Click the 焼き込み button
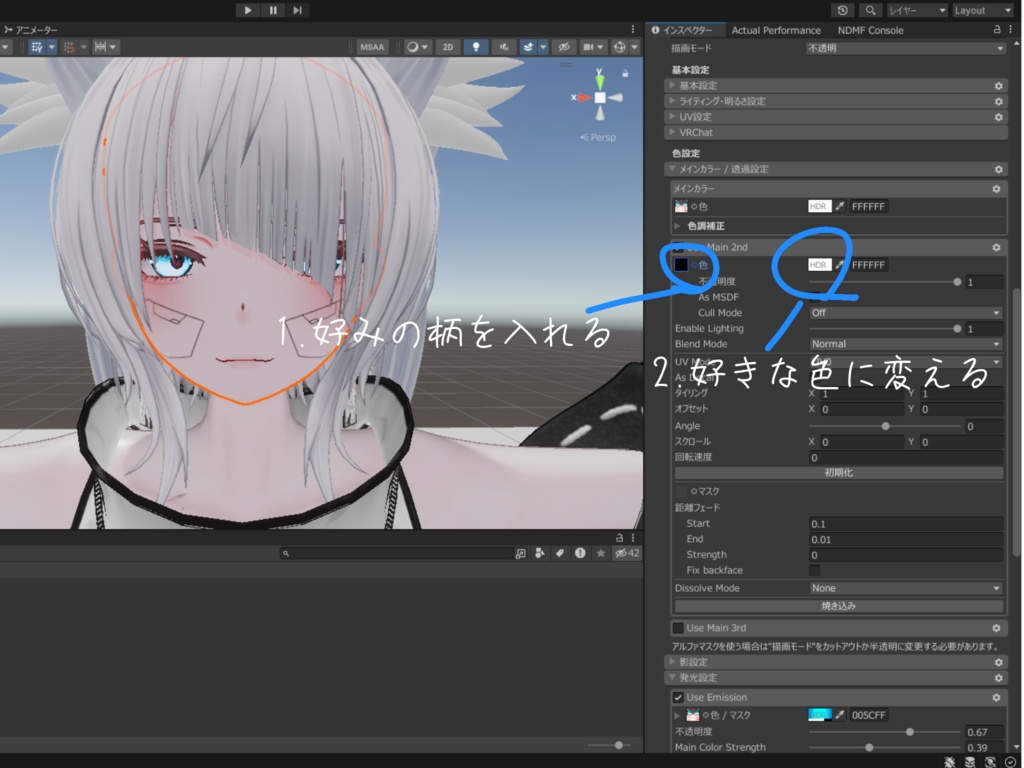Screen dimensions: 1024x768 click(x=838, y=605)
